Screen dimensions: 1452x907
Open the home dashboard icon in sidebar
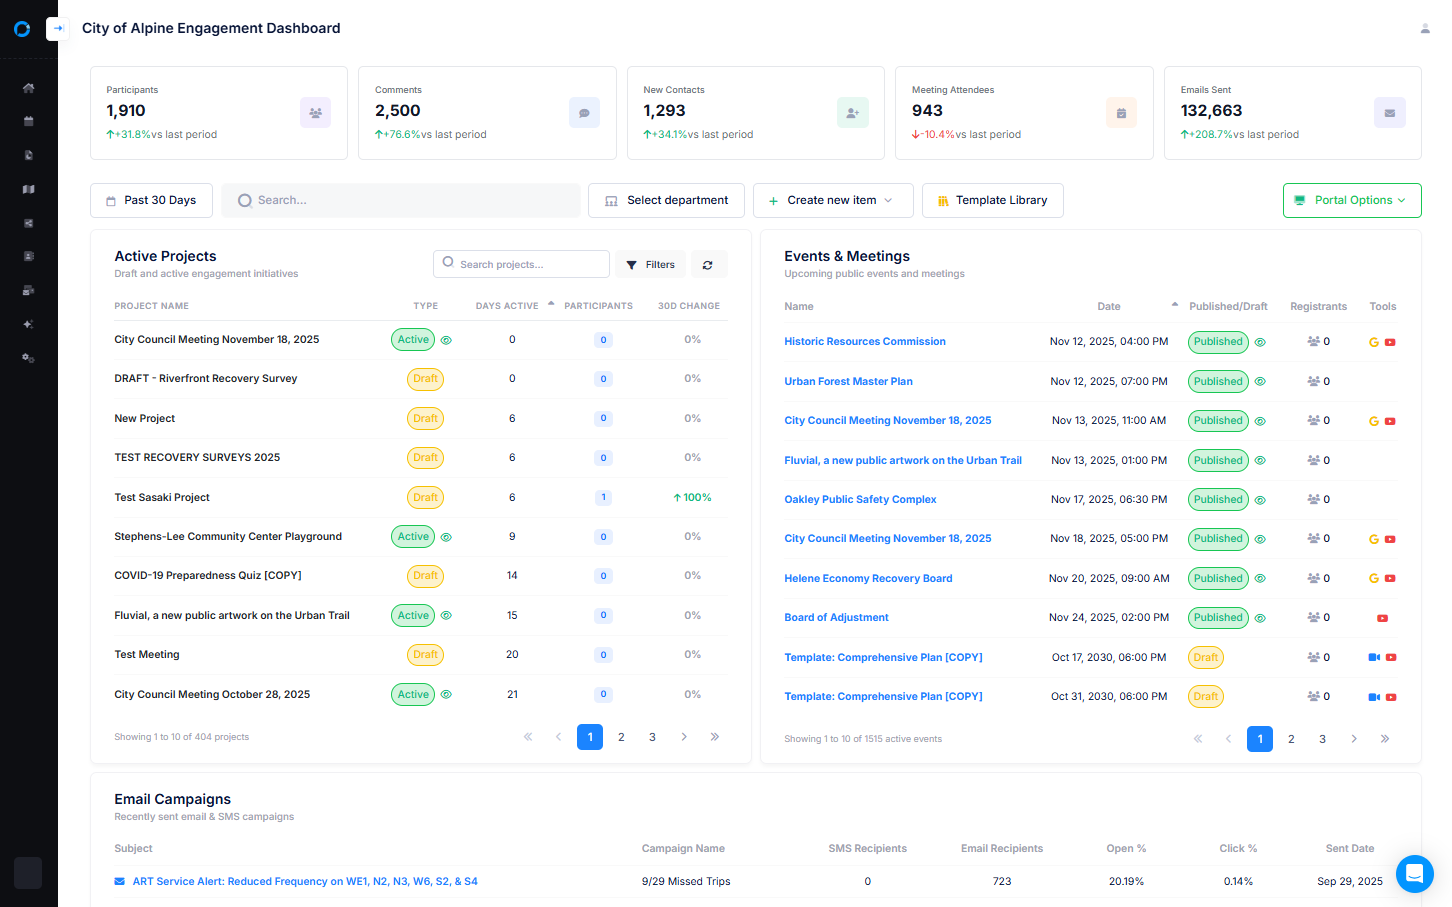coord(28,88)
